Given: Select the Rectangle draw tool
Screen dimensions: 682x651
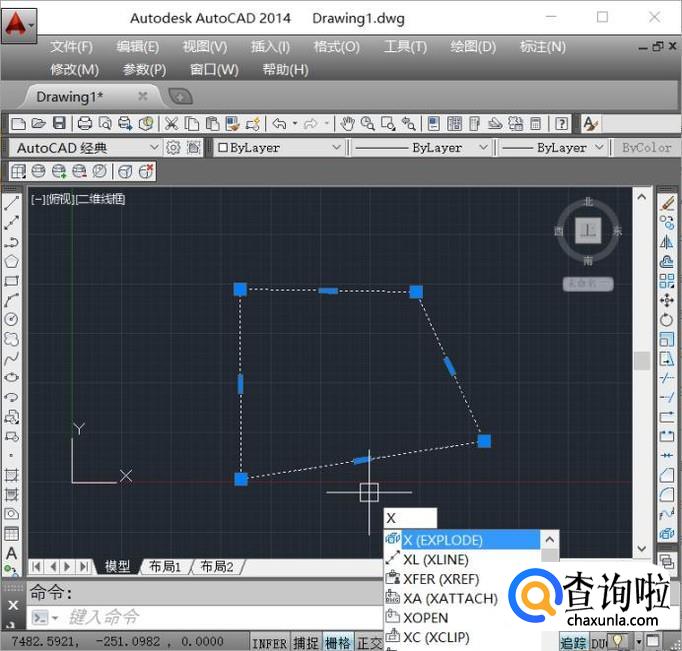Looking at the screenshot, I should [x=12, y=280].
